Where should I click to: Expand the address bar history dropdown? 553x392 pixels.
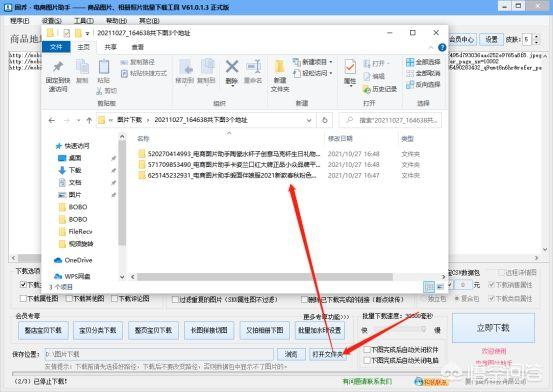coord(309,120)
